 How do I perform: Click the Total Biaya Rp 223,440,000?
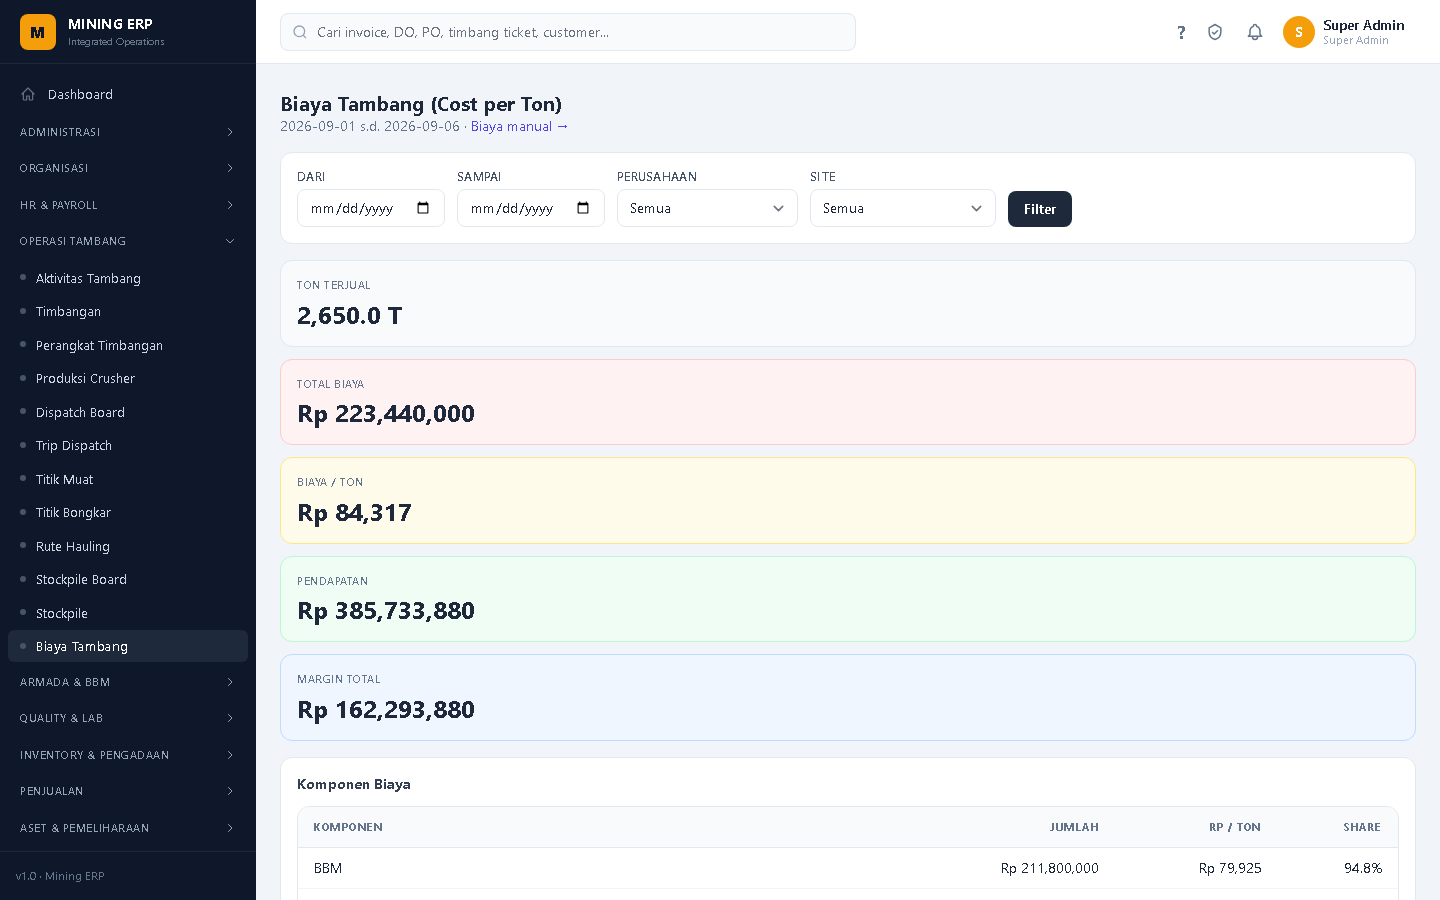point(386,414)
